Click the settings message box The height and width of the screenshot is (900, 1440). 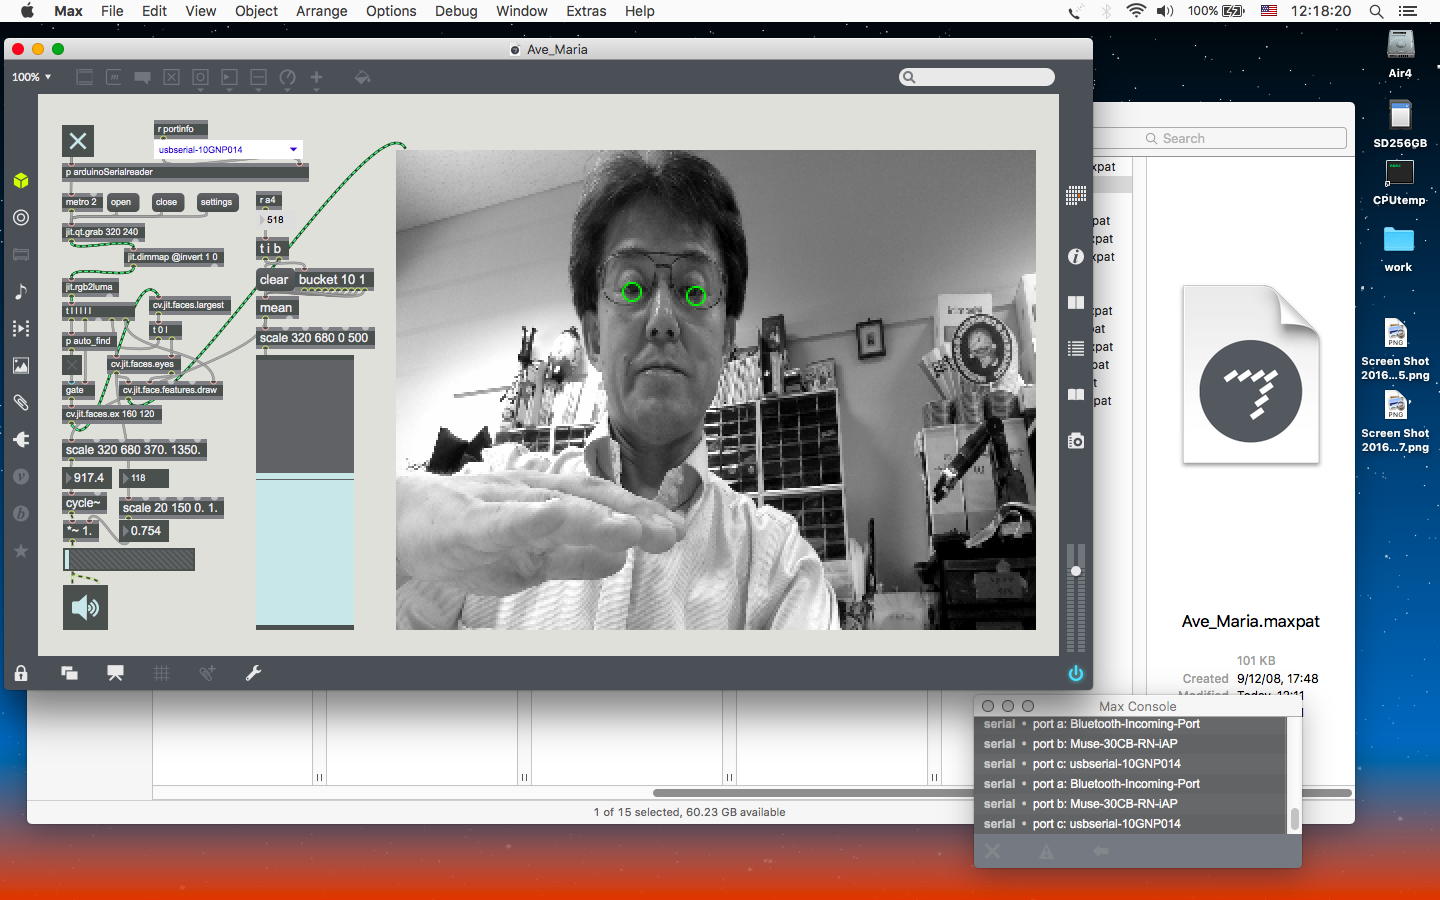[x=216, y=202]
